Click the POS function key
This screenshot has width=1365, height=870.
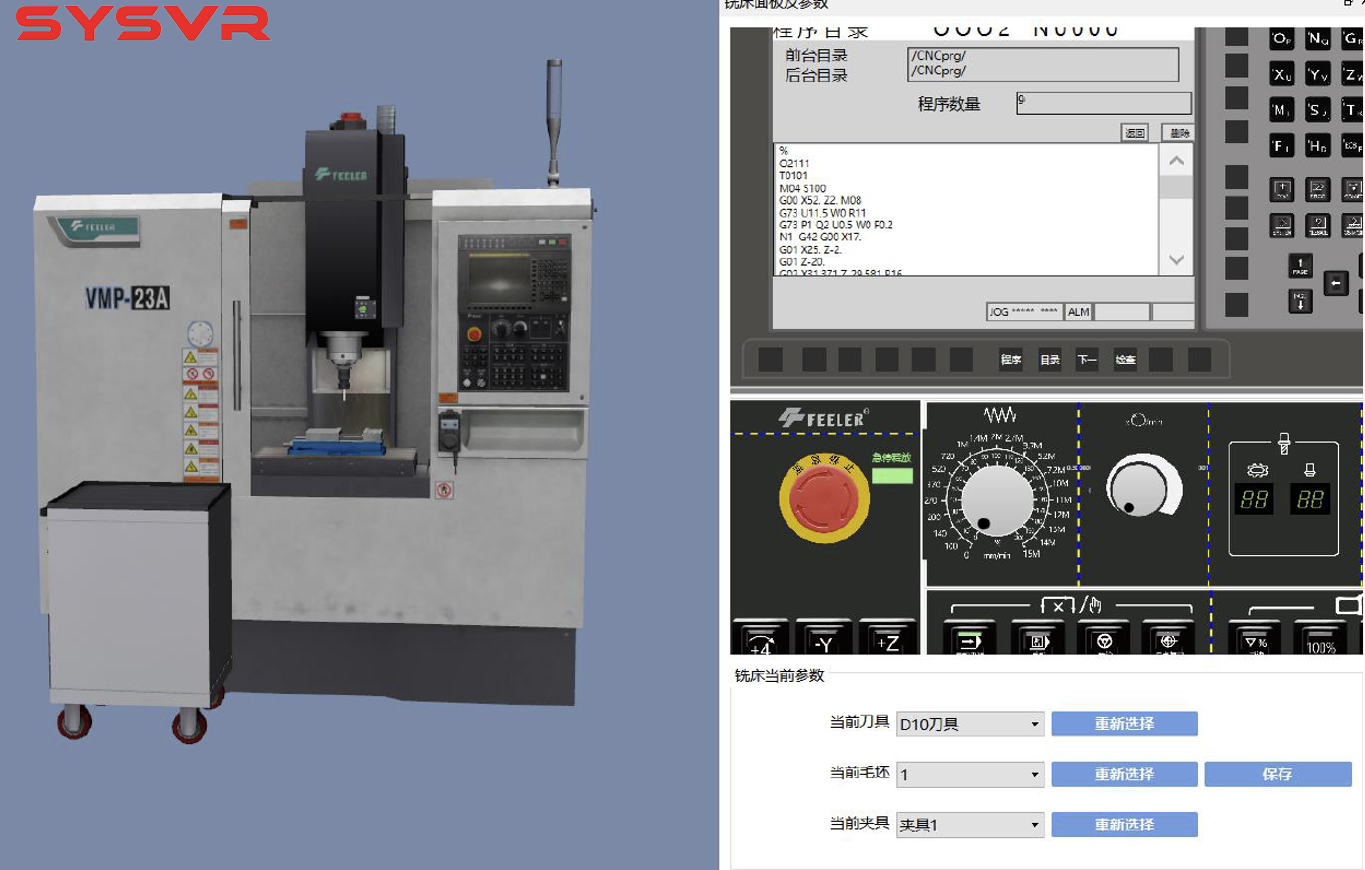point(1282,189)
